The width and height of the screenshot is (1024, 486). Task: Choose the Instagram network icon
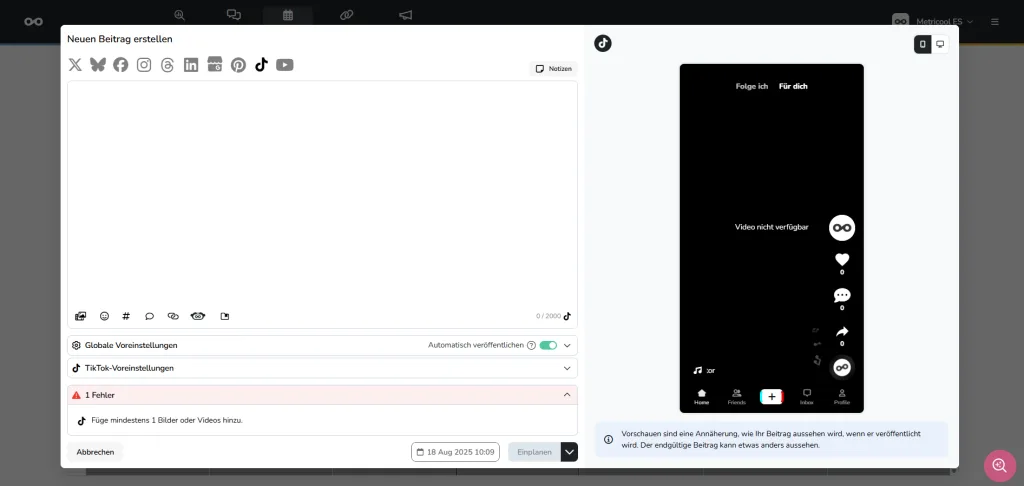point(144,65)
